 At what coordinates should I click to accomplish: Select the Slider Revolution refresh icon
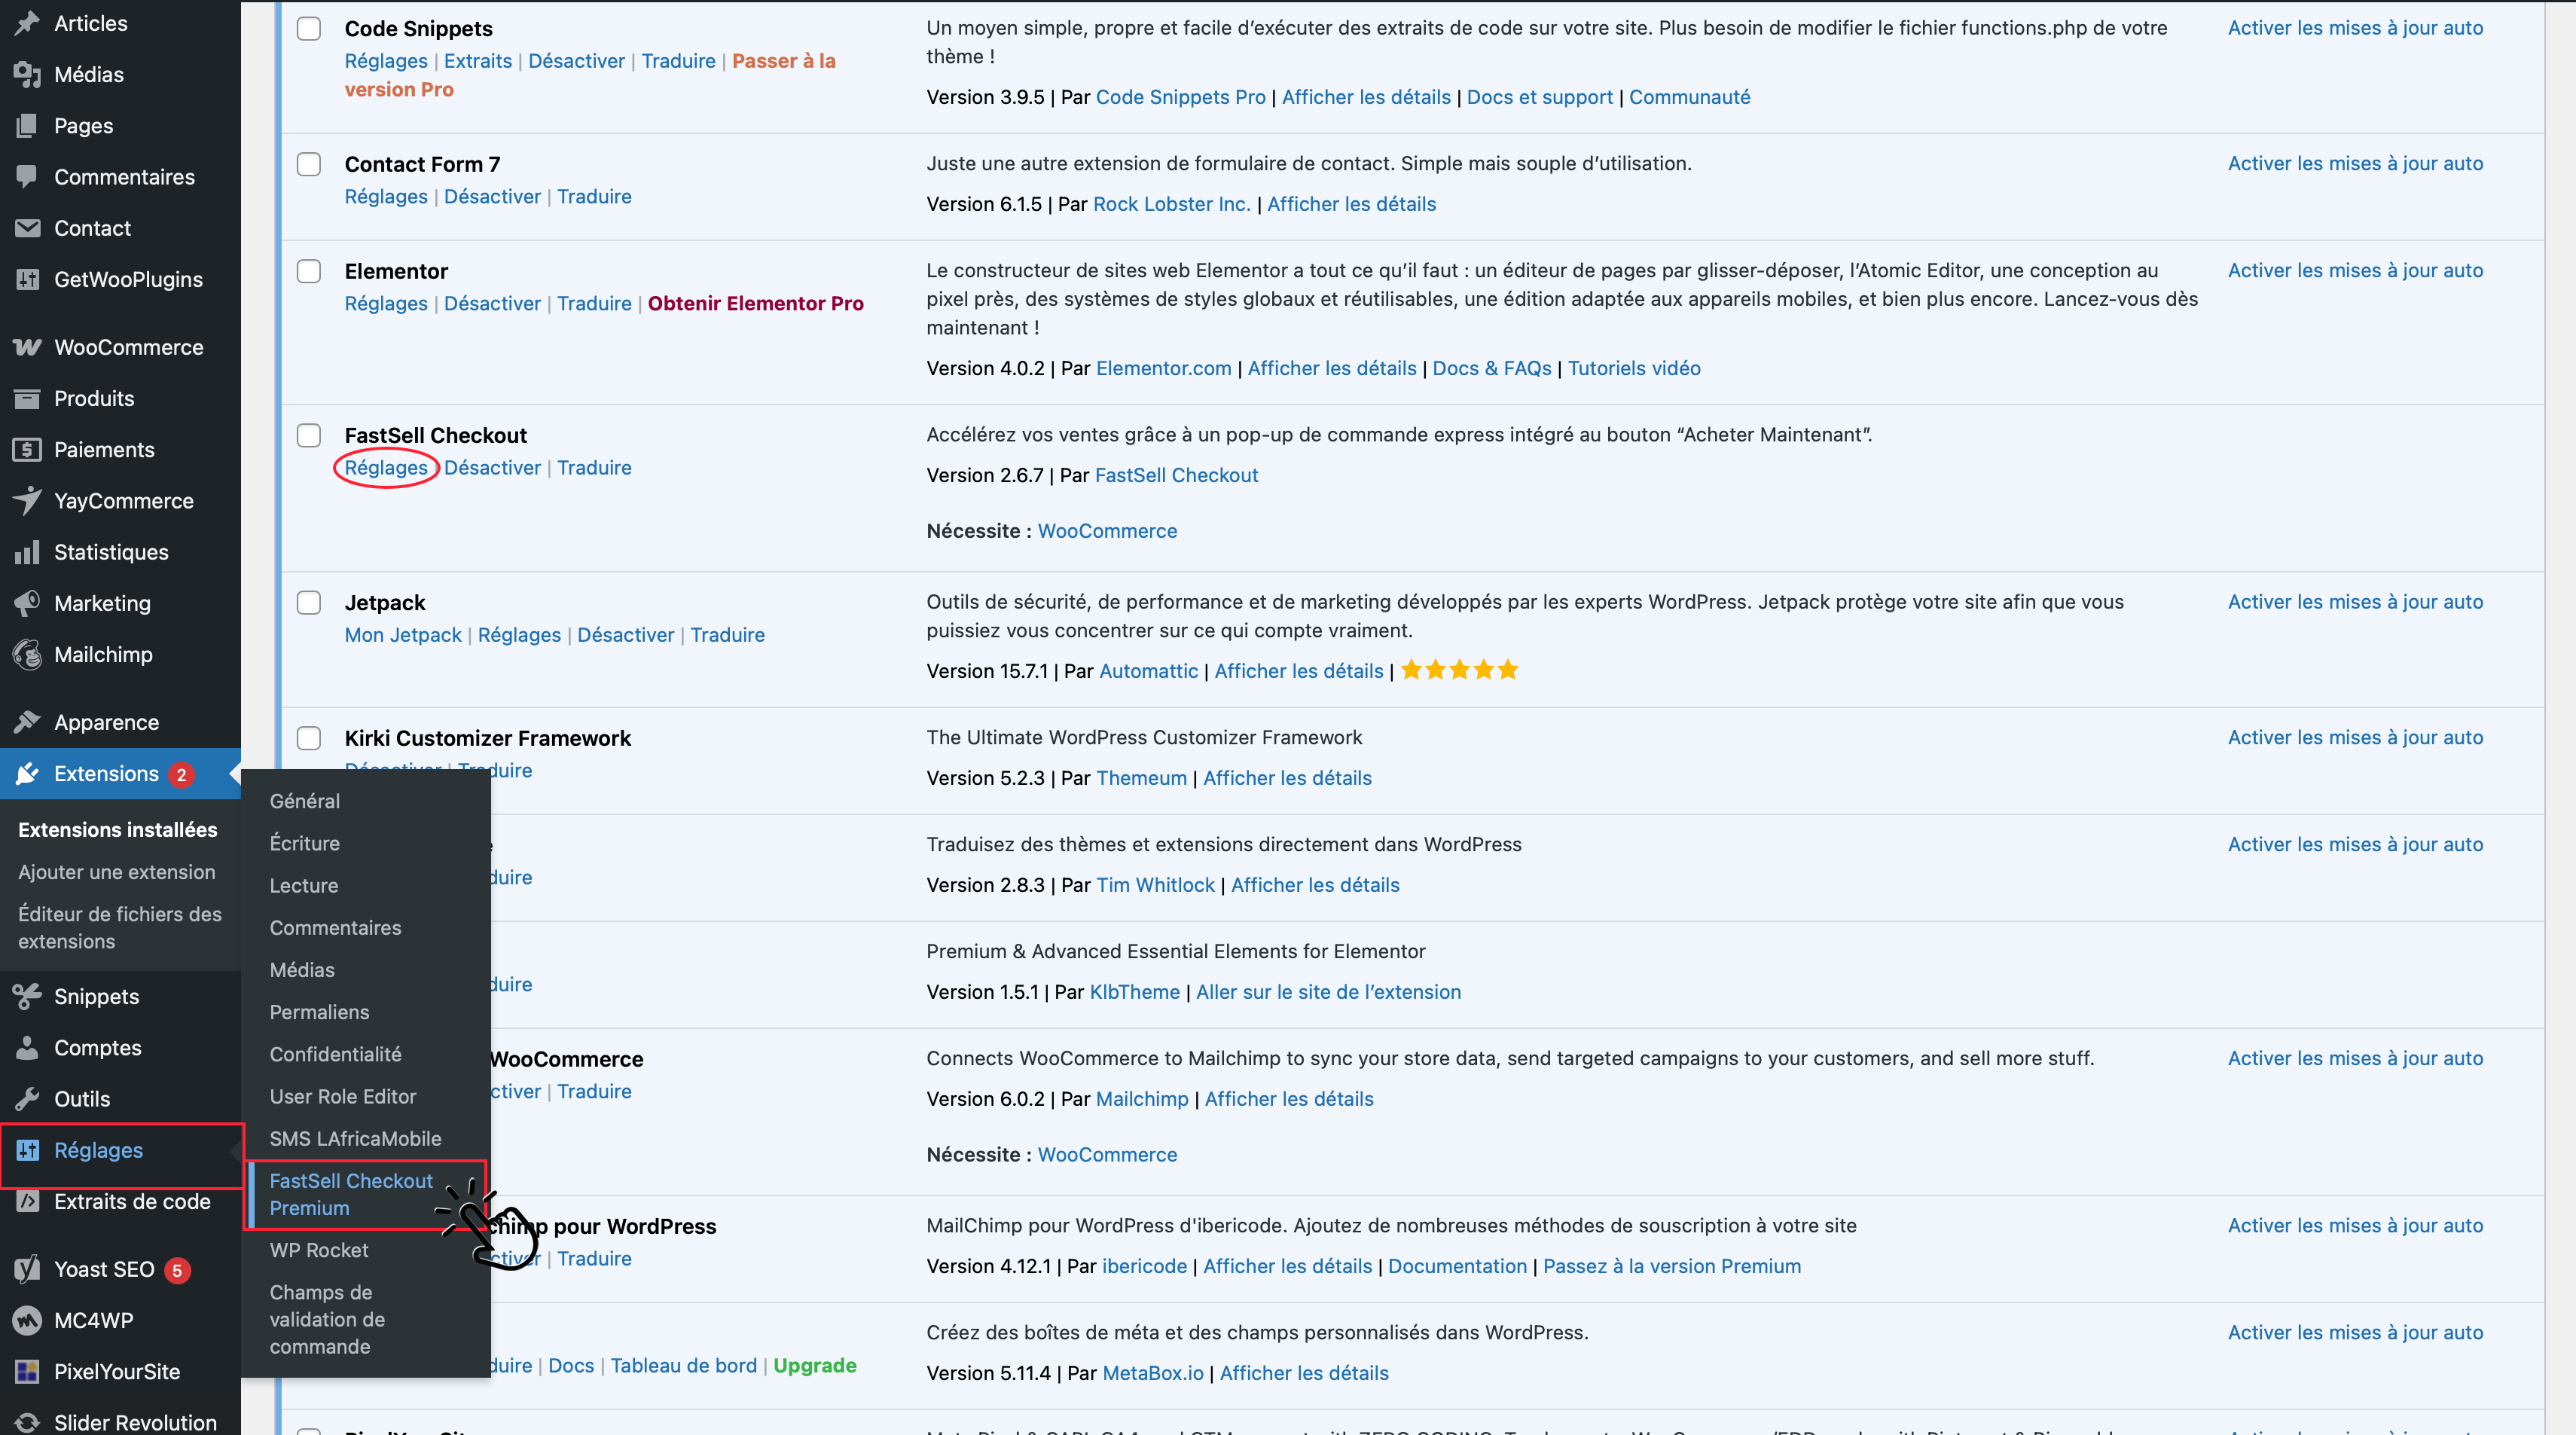(27, 1422)
